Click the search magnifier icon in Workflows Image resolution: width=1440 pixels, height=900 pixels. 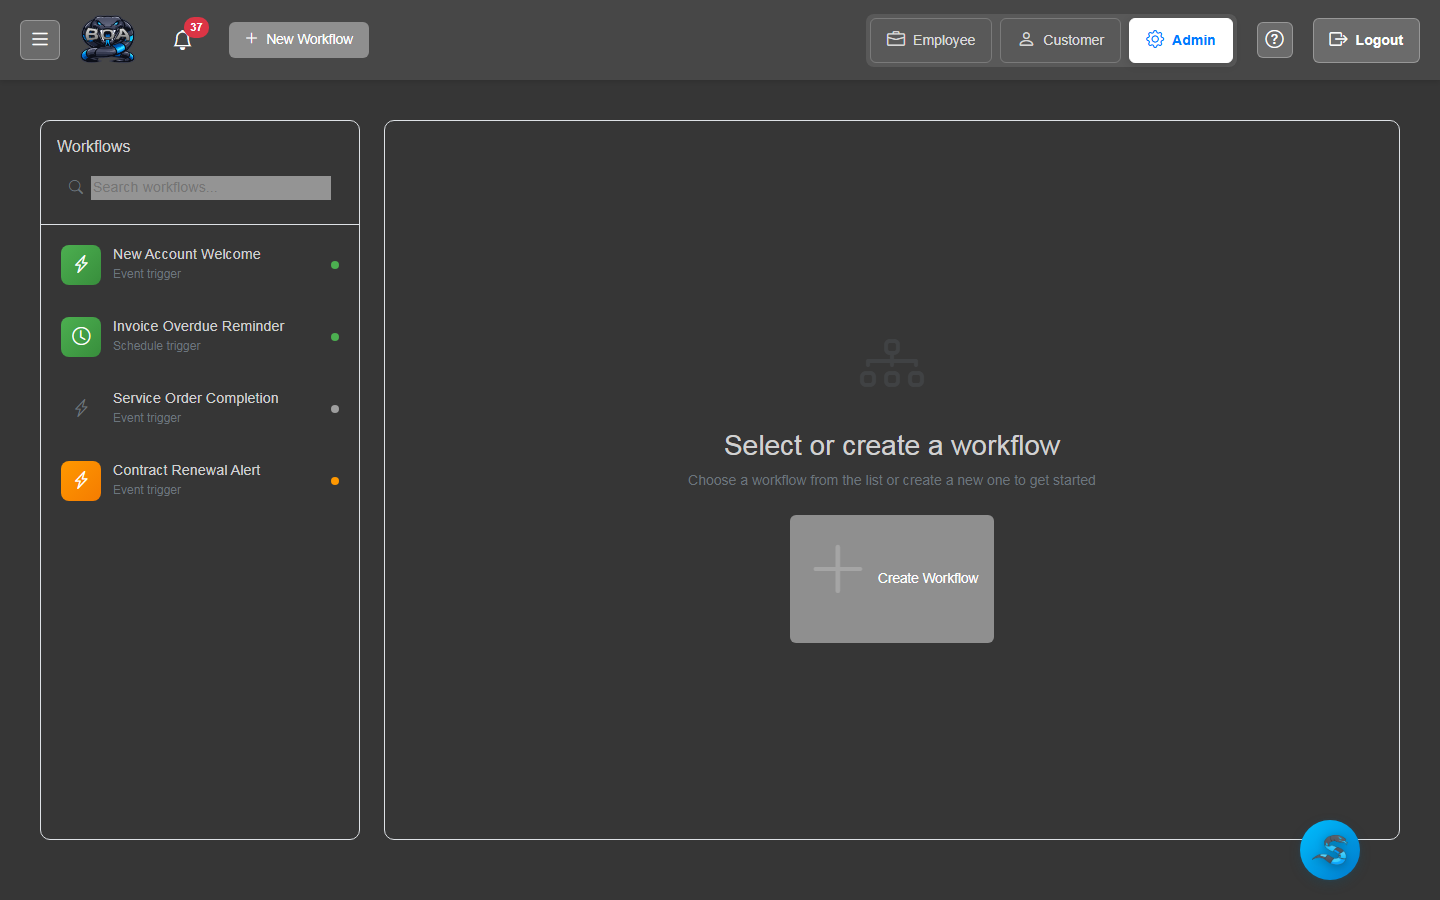[75, 187]
